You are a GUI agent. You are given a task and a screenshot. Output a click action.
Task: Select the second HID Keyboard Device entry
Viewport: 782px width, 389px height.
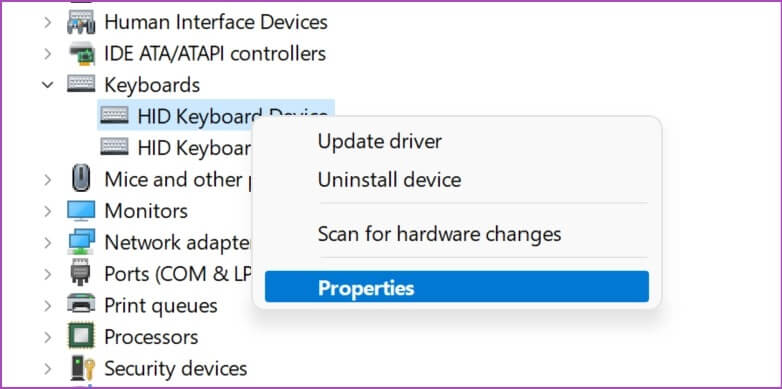176,147
